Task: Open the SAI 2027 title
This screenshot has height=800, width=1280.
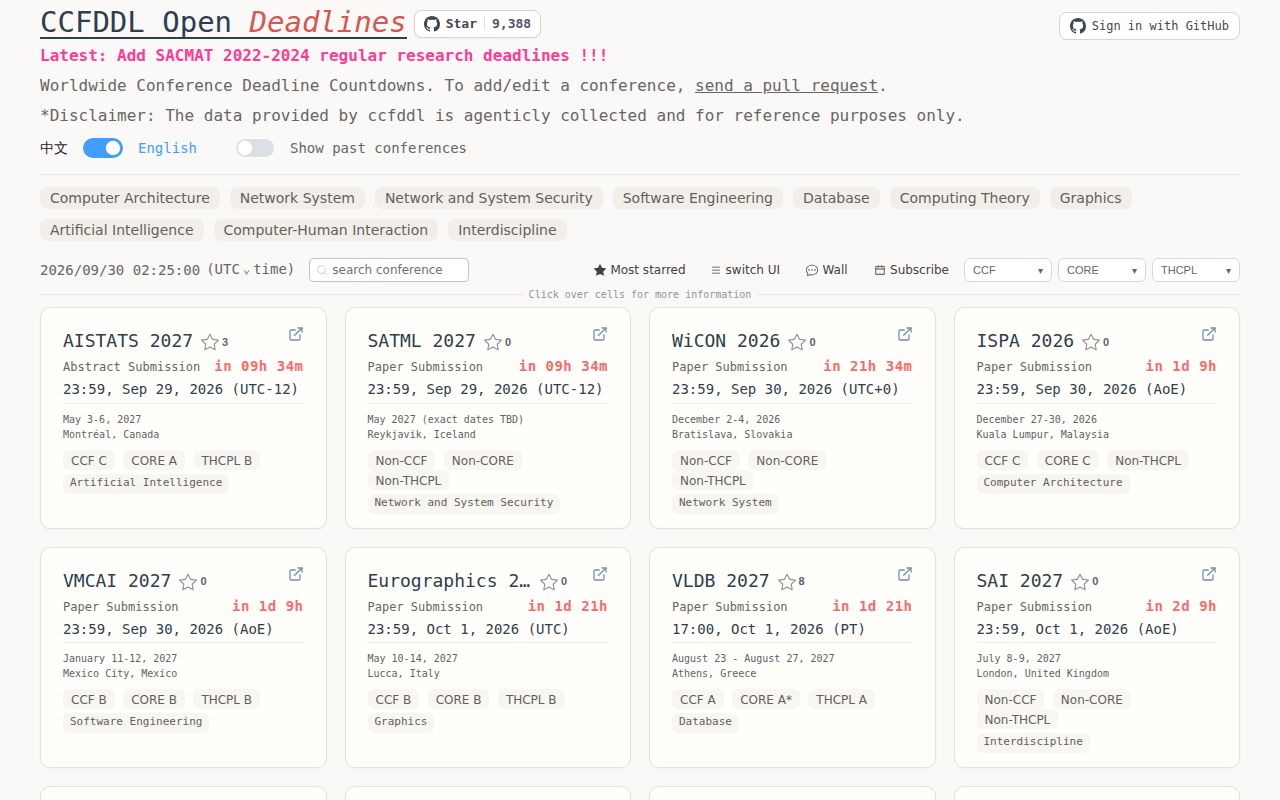Action: [1020, 581]
